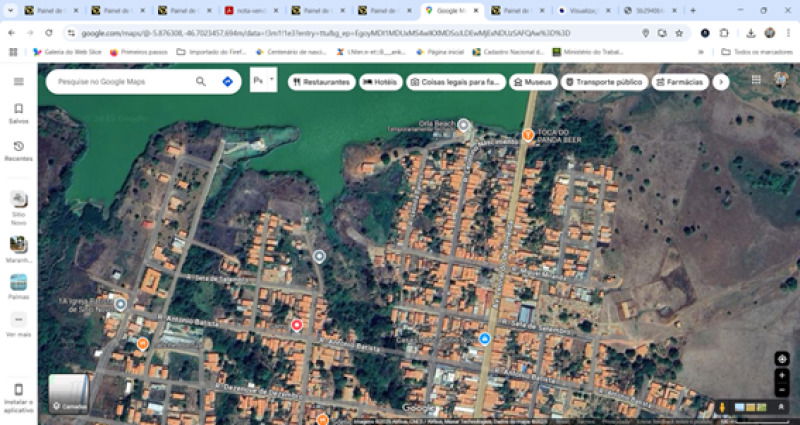
Task: Open directions with the blue arrow icon
Action: (228, 82)
